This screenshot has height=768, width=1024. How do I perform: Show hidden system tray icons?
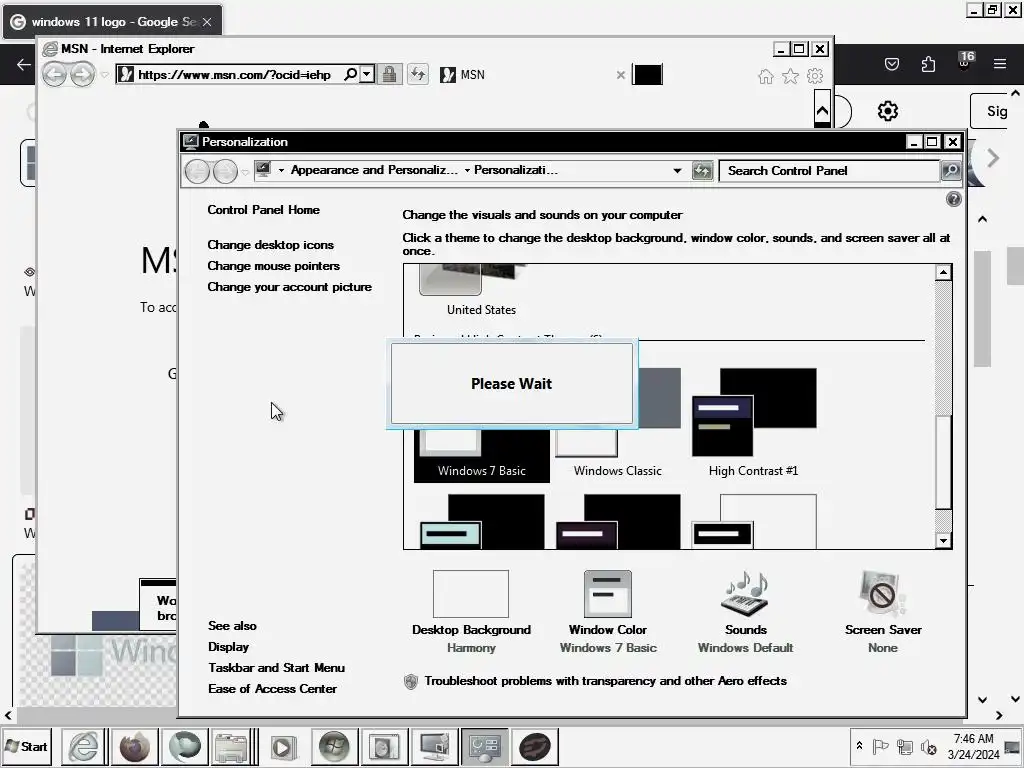click(859, 746)
